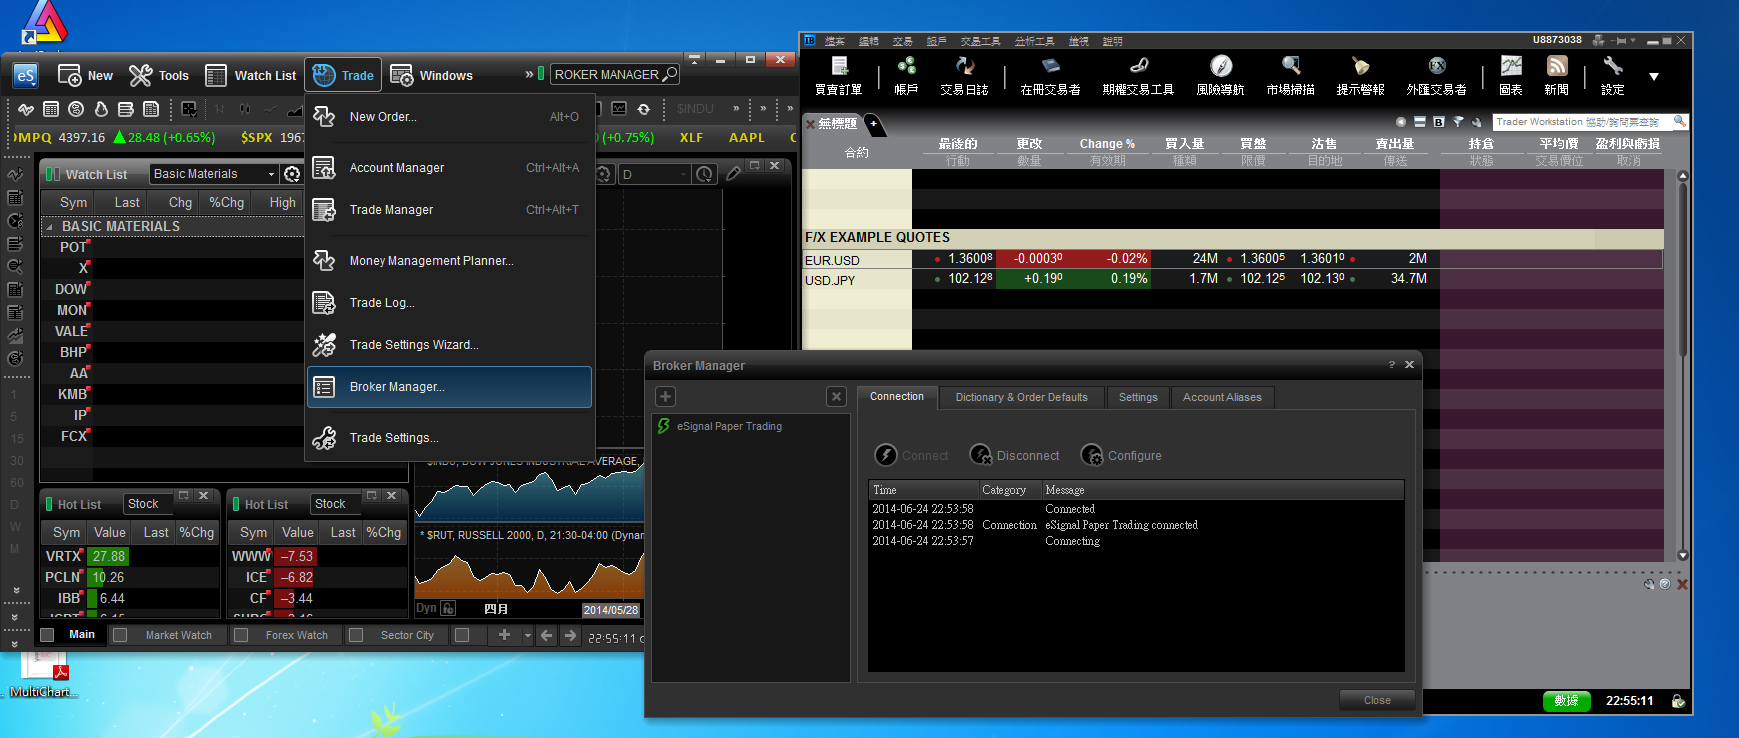Add a new page with plus button
Image resolution: width=1739 pixels, height=738 pixels.
tap(504, 635)
